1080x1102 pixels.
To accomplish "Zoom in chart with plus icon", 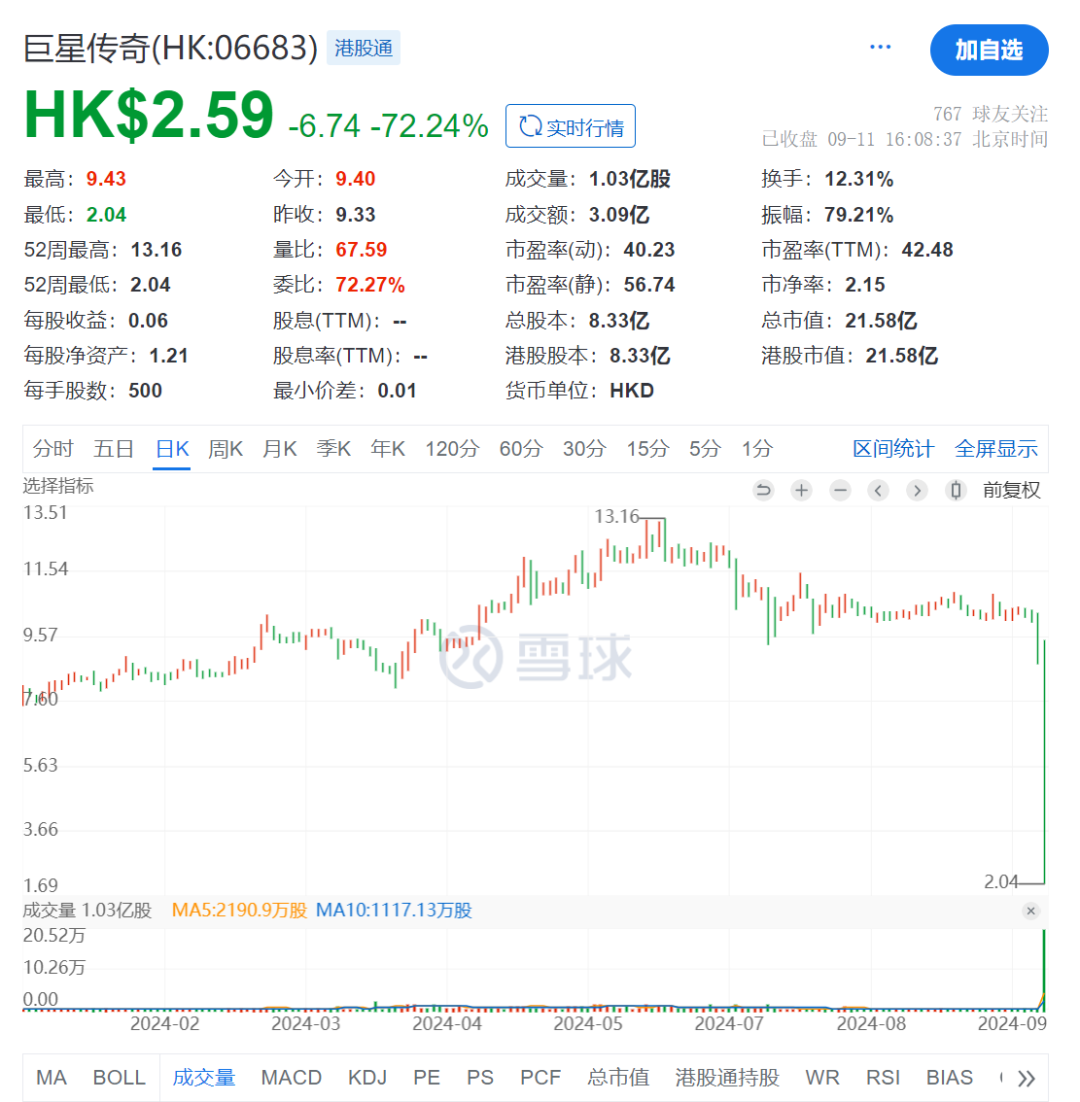I will pos(801,490).
